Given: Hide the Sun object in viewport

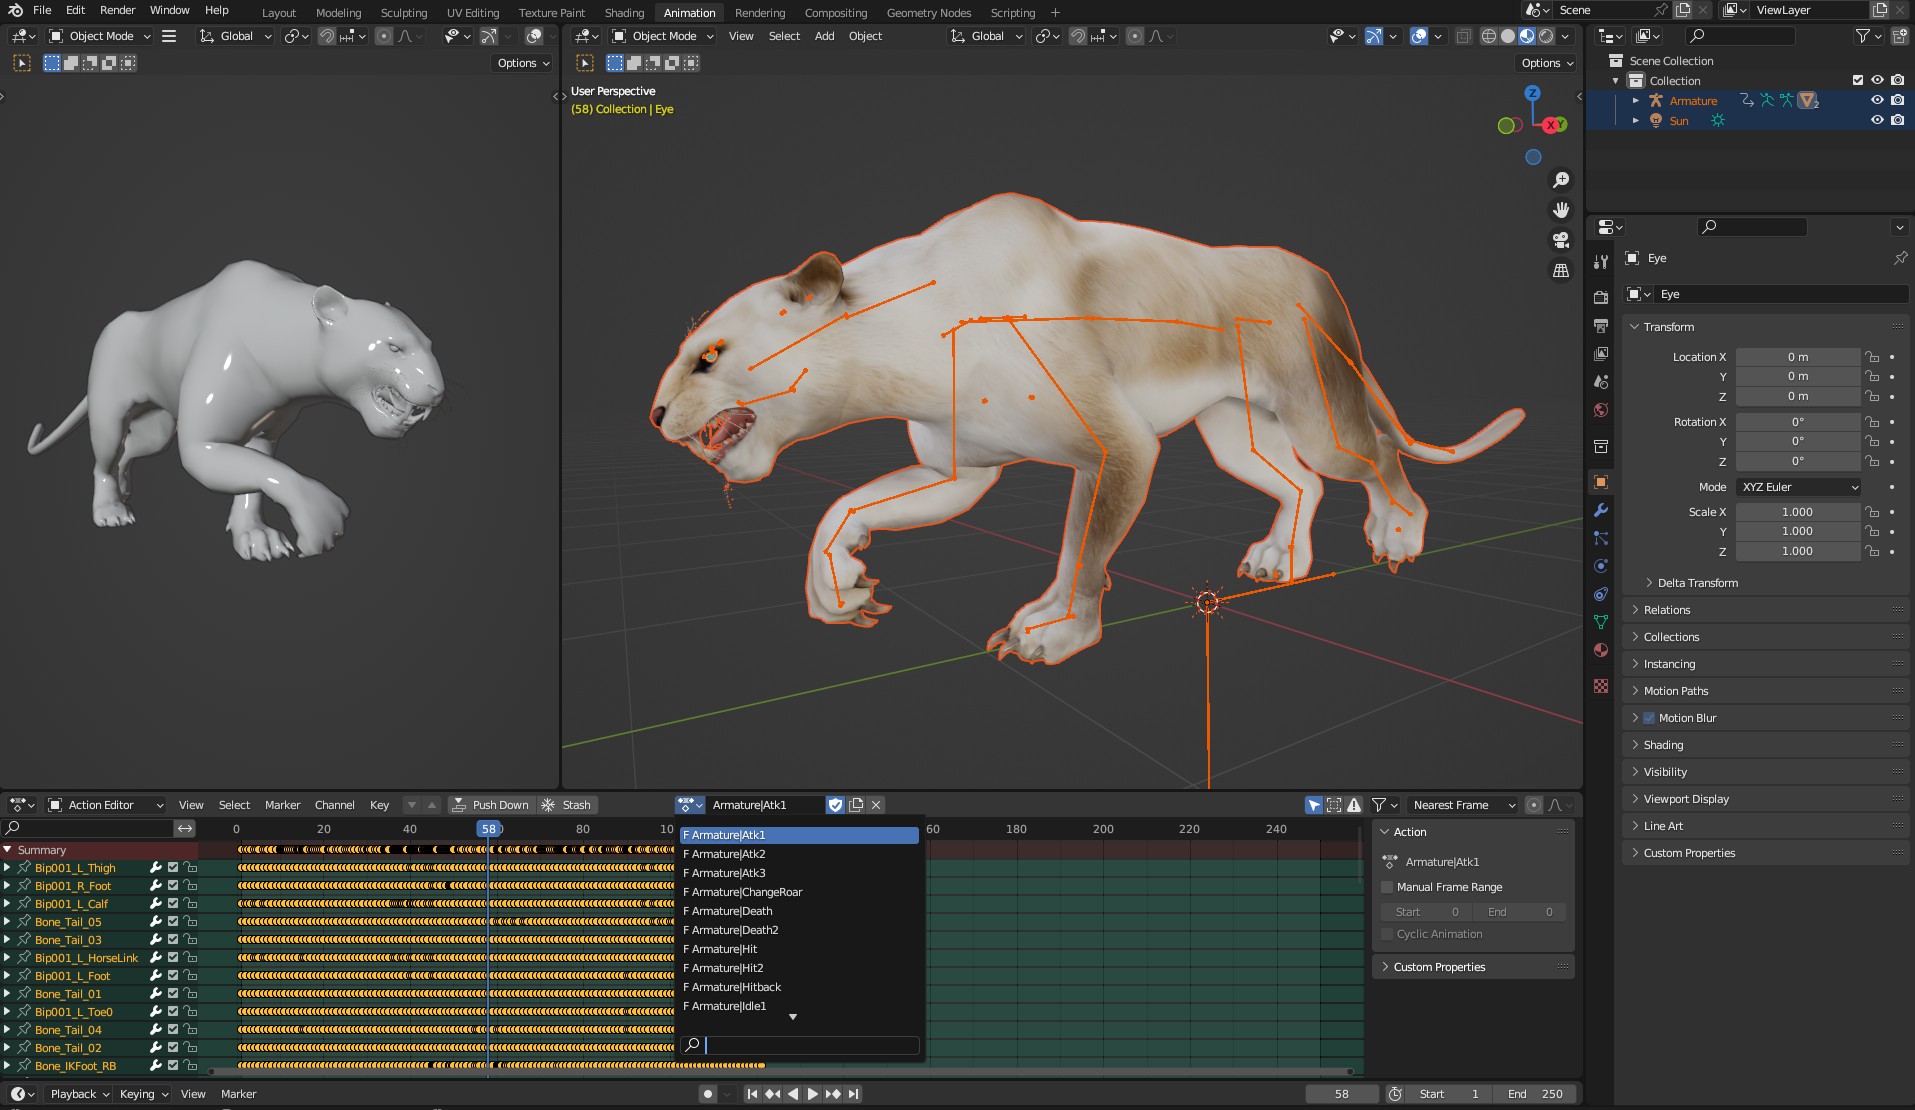Looking at the screenshot, I should coord(1877,121).
